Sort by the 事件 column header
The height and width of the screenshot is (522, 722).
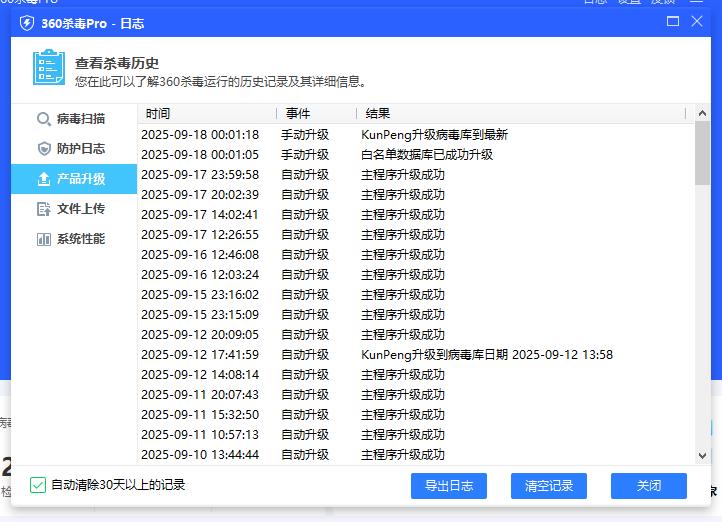pyautogui.click(x=317, y=114)
